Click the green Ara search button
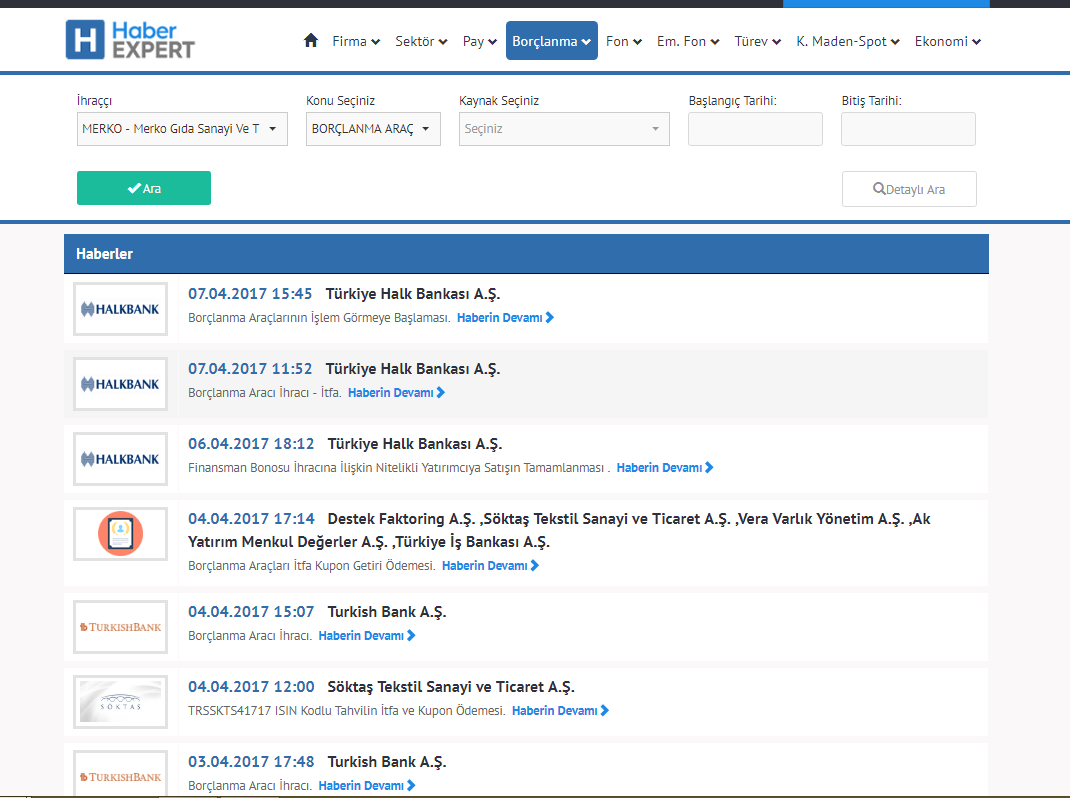The height and width of the screenshot is (798, 1070). [x=144, y=188]
